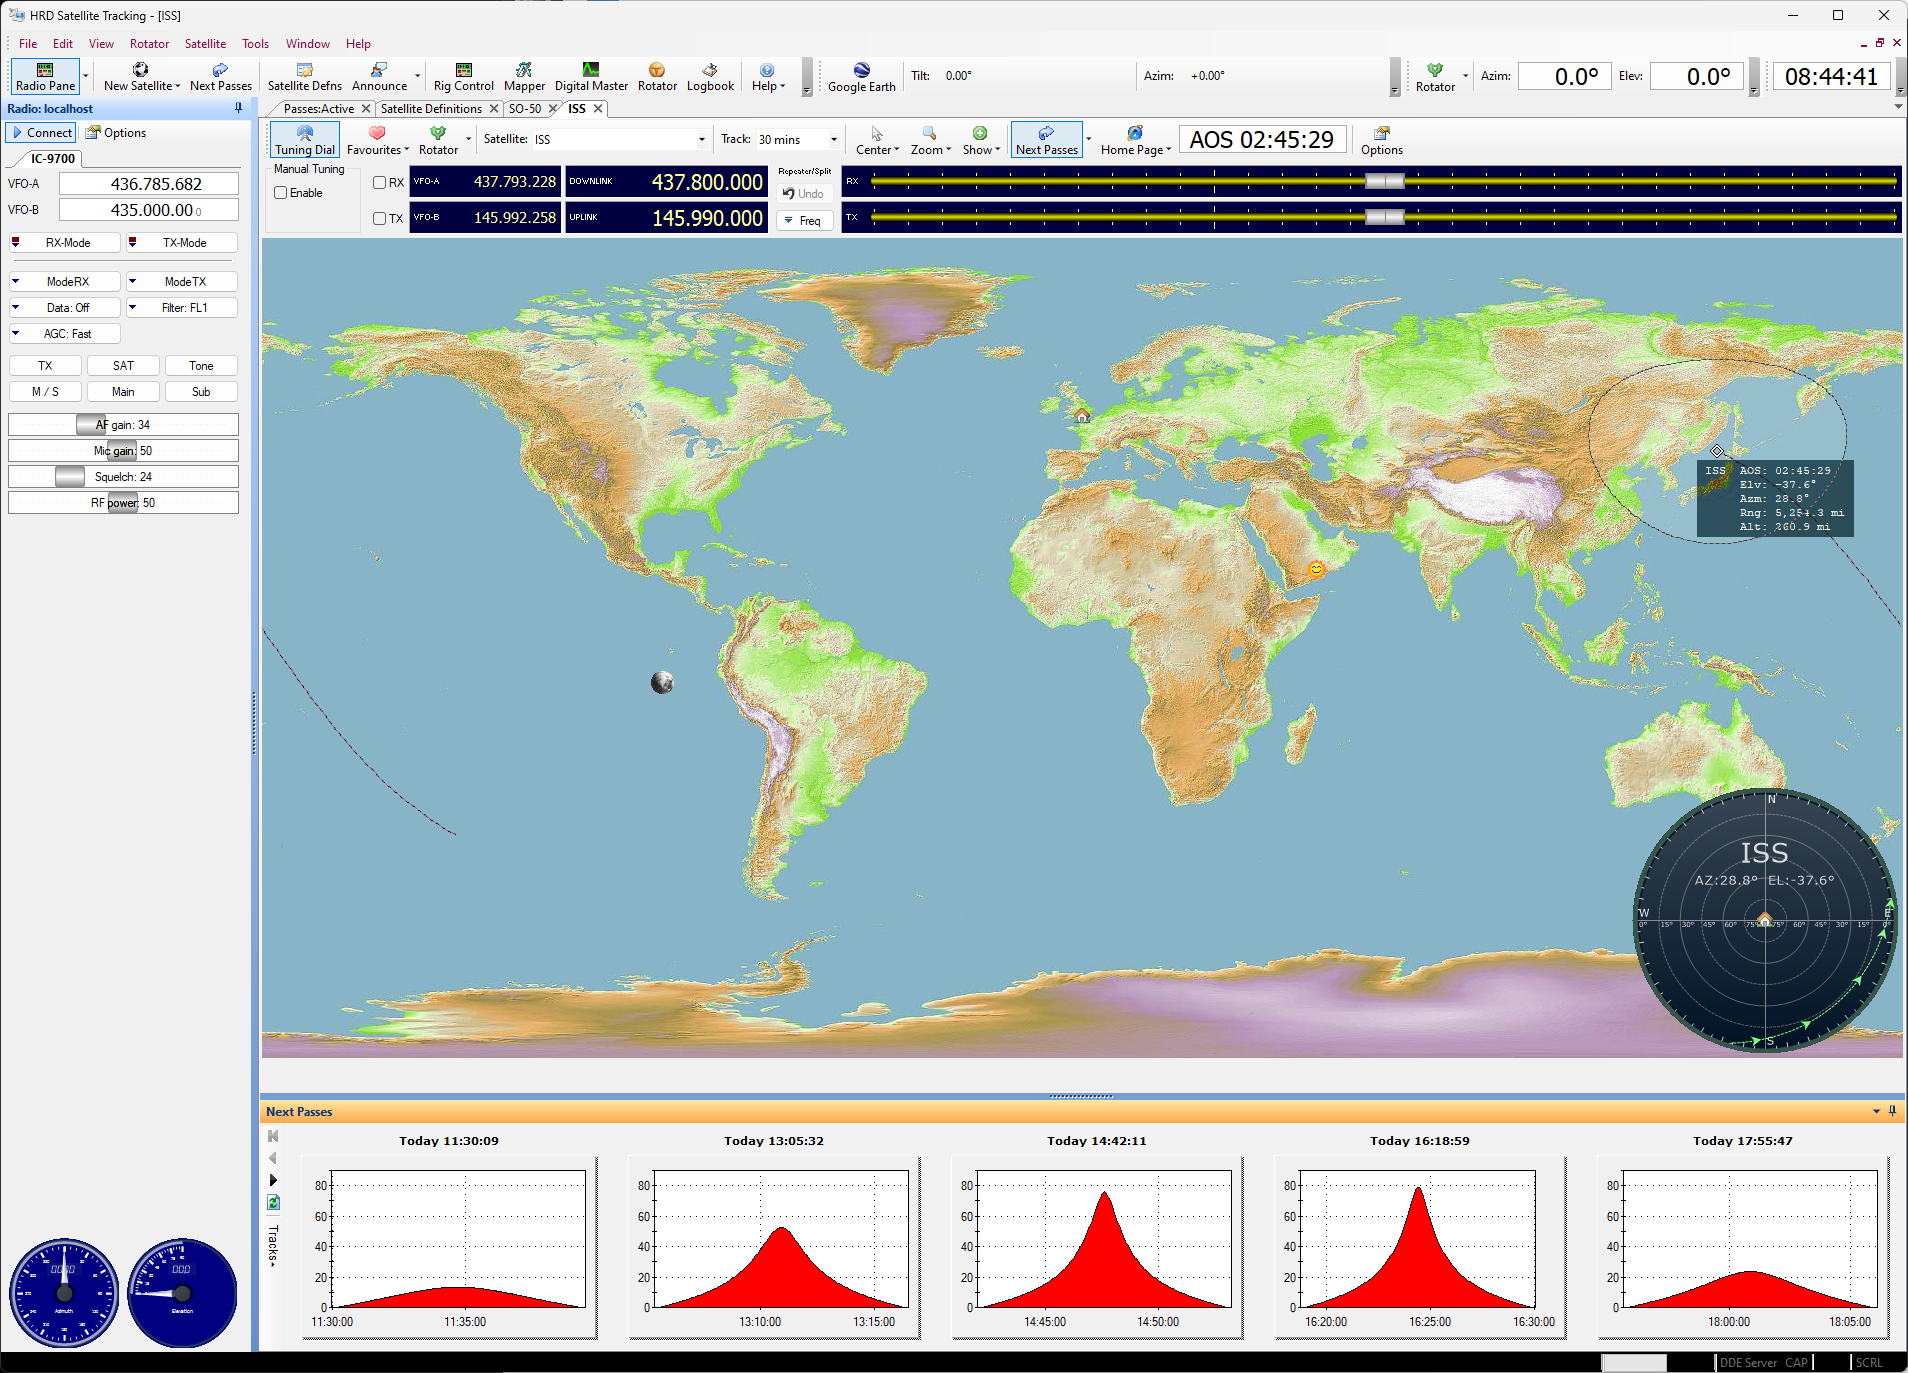Toggle the Tuning Dial button

(x=305, y=140)
